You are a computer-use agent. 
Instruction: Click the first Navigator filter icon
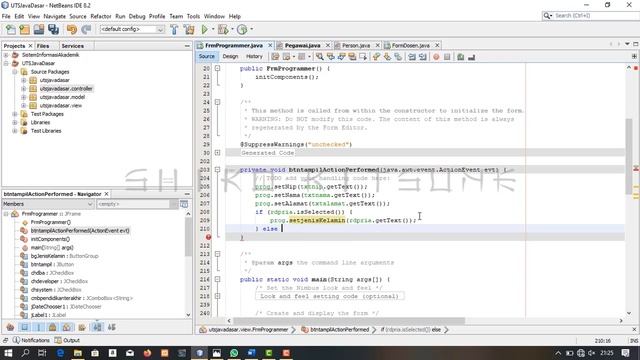point(10,327)
